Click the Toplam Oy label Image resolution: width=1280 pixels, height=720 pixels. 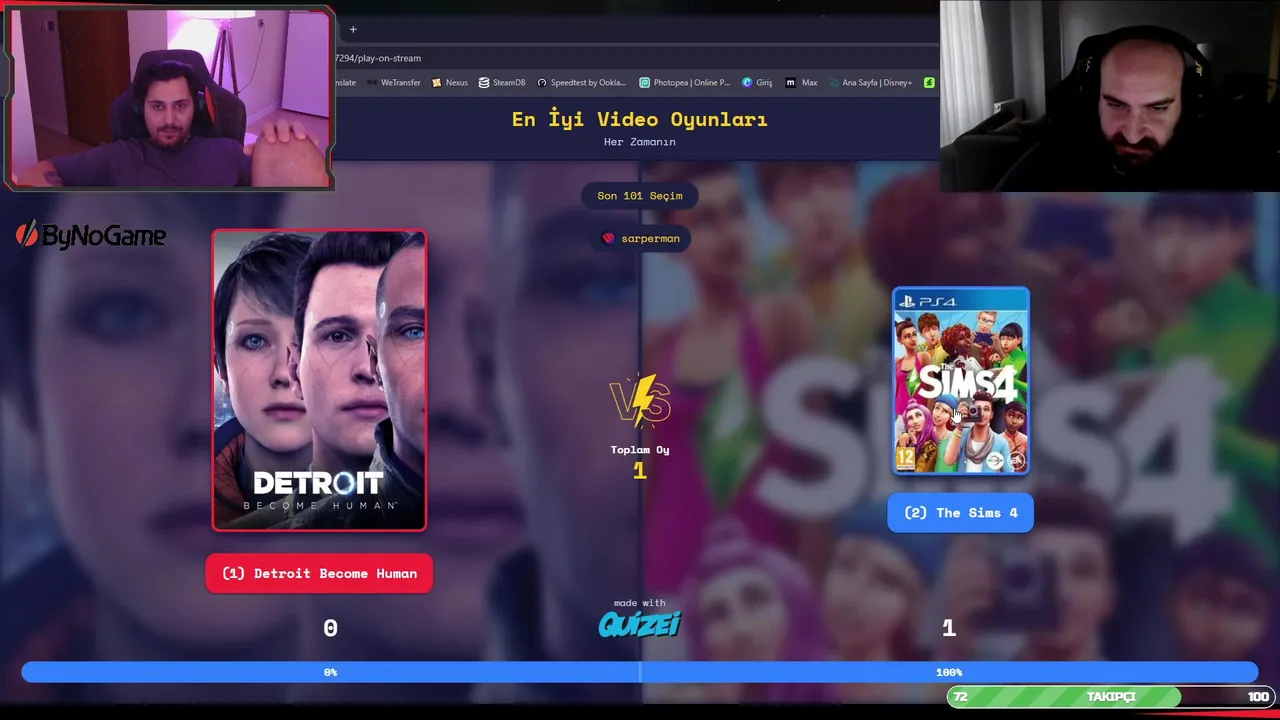click(640, 450)
